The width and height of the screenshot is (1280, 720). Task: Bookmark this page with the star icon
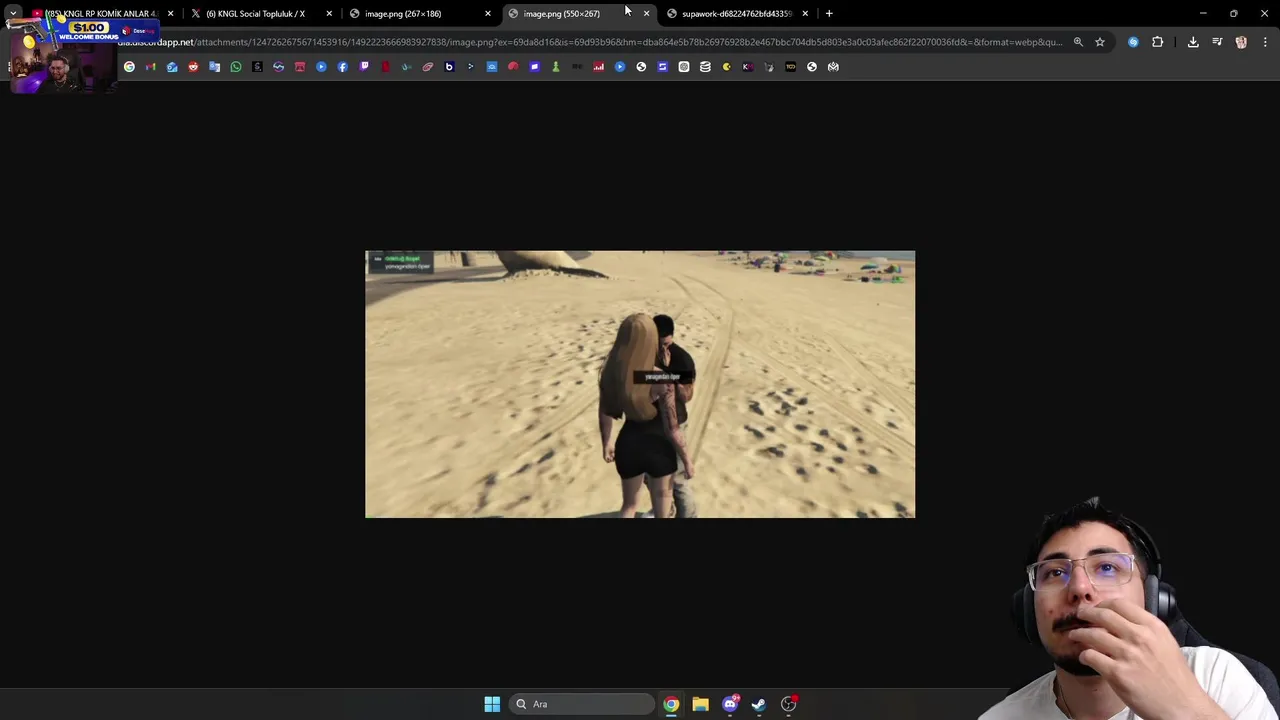click(x=1100, y=42)
